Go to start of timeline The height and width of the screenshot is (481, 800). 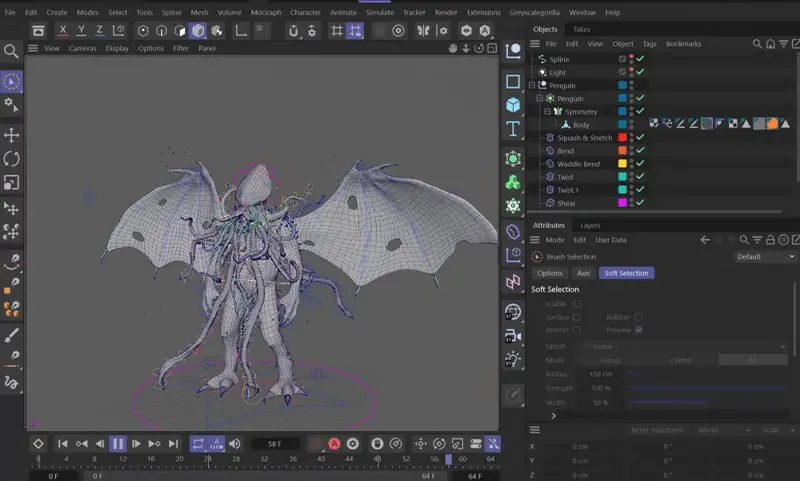(x=63, y=444)
